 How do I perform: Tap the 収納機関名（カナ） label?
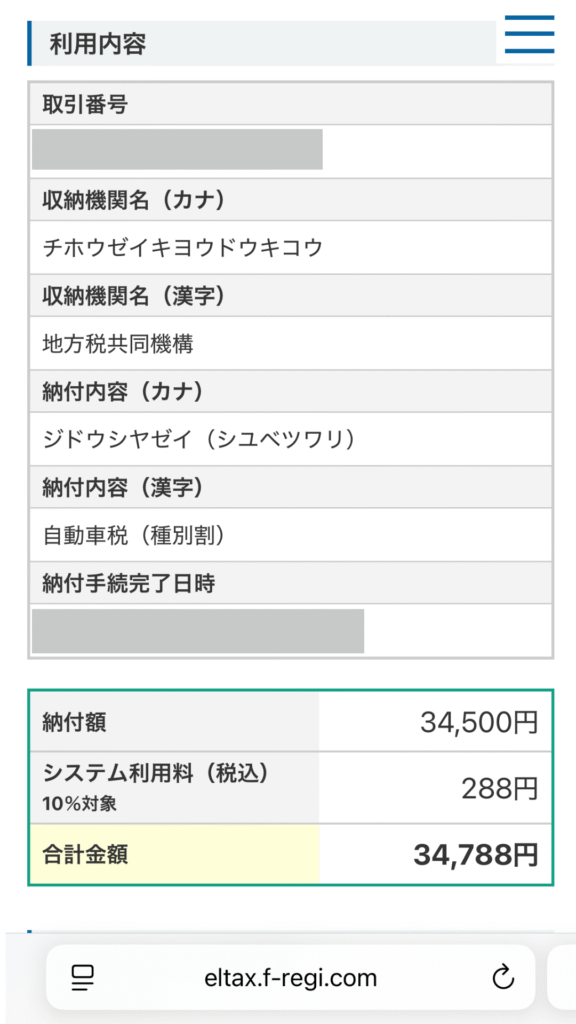[x=134, y=200]
